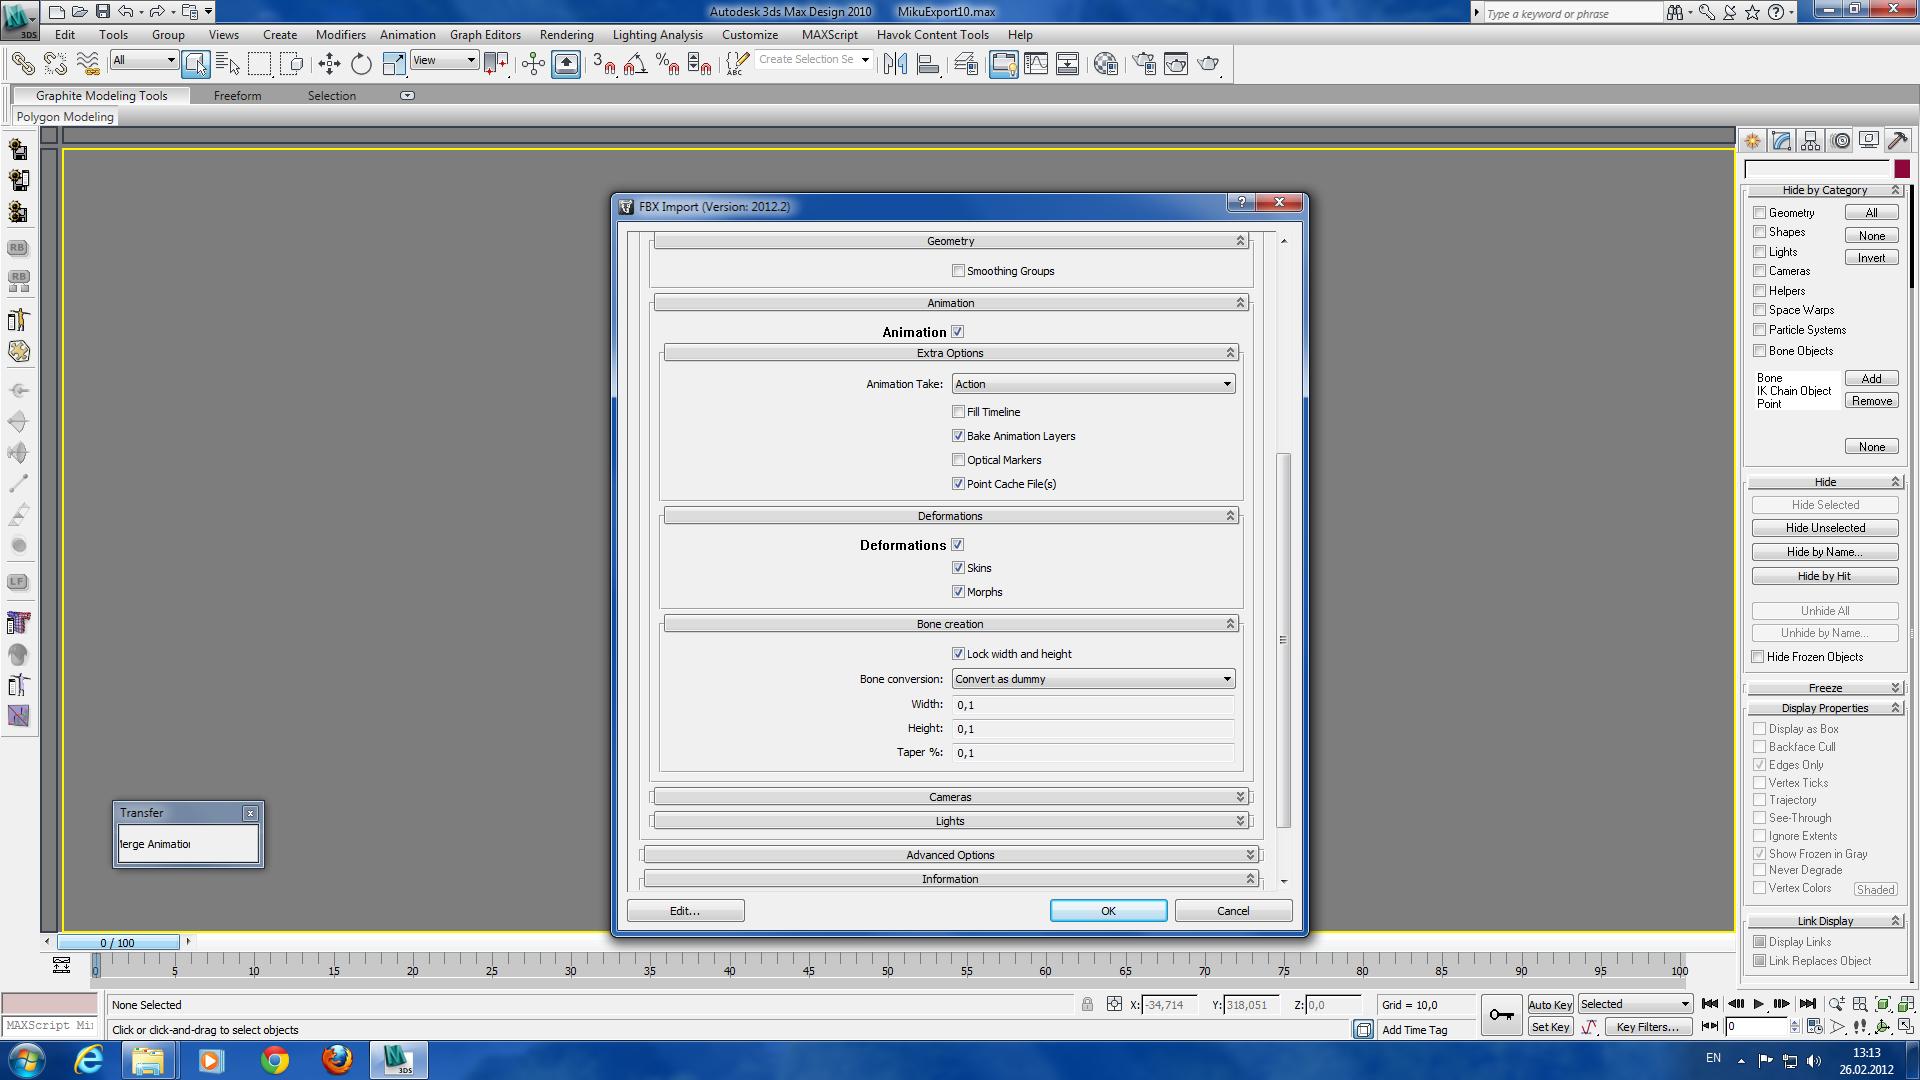Collapse the Bone creation rollout
1920x1080 pixels.
pyautogui.click(x=950, y=624)
